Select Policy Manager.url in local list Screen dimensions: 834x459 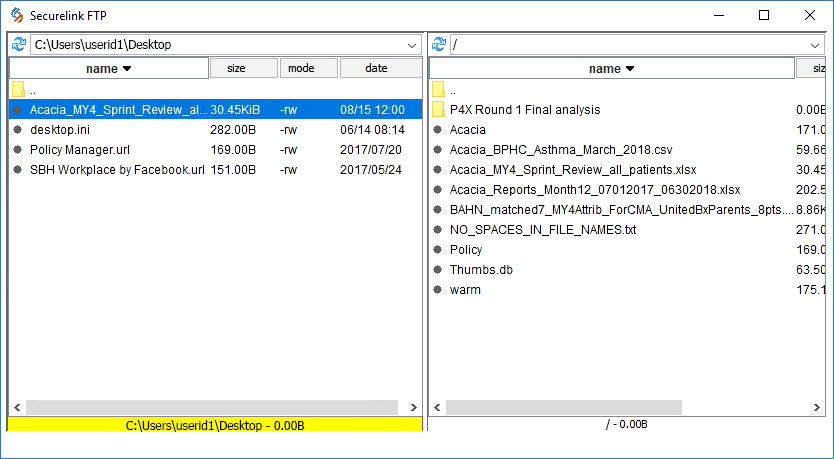click(80, 150)
